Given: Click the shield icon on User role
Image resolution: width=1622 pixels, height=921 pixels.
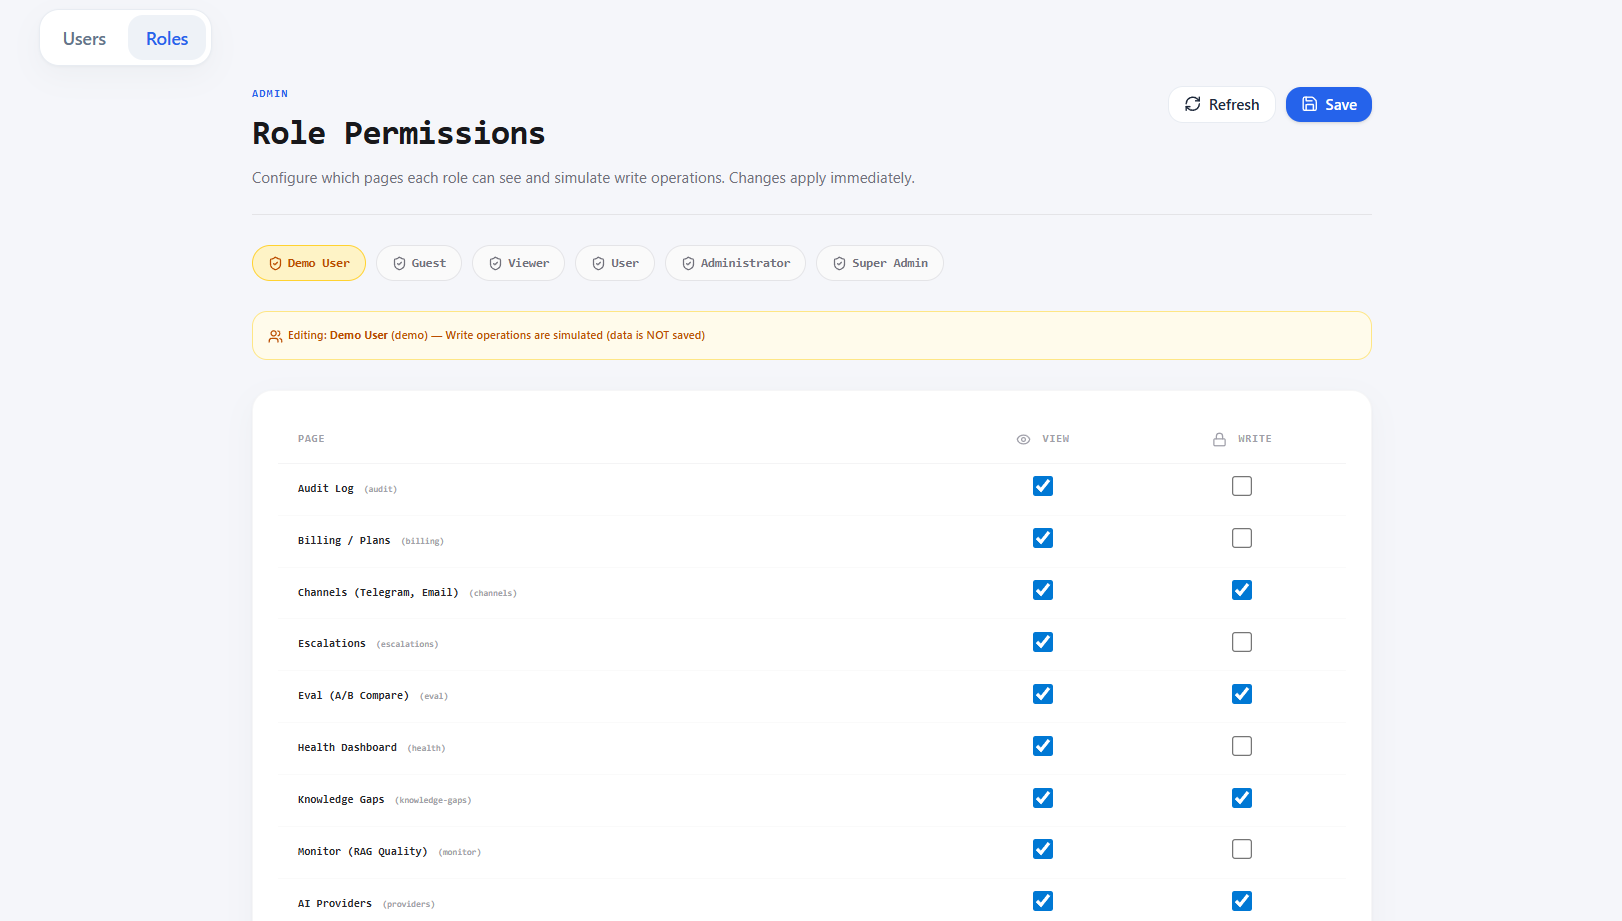Looking at the screenshot, I should click(x=598, y=264).
